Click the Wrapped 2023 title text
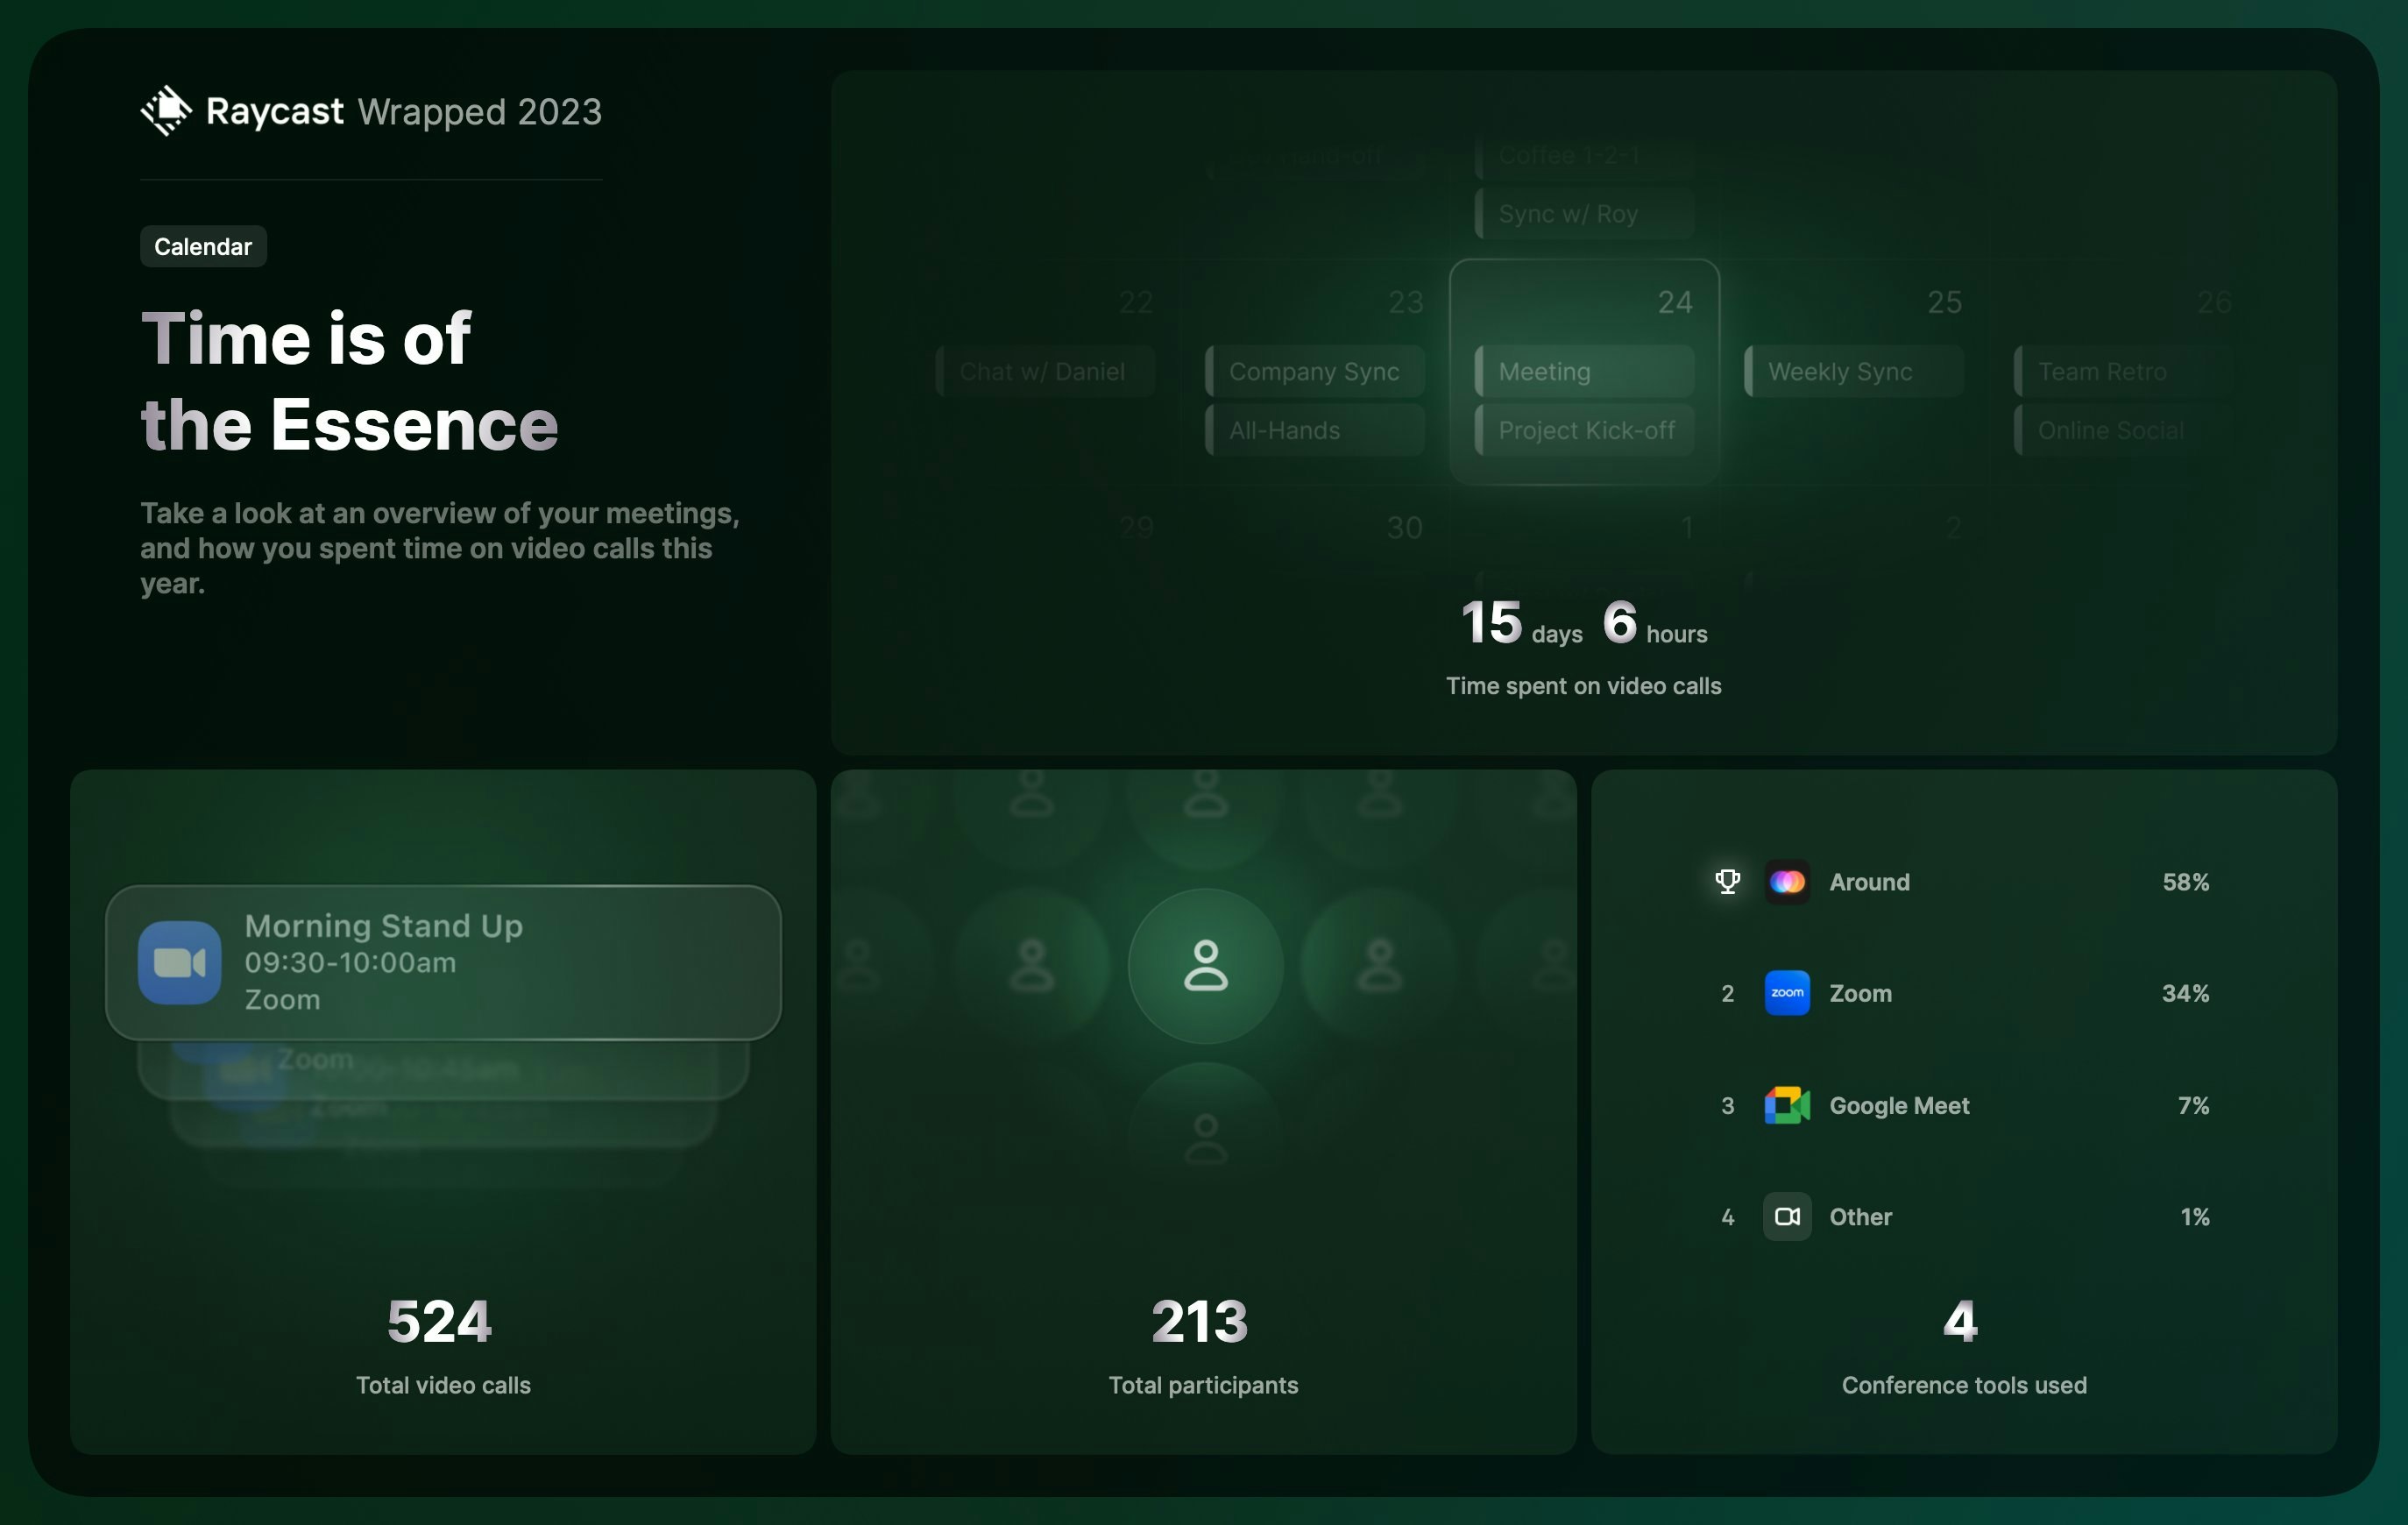The height and width of the screenshot is (1525, 2408). 480,111
